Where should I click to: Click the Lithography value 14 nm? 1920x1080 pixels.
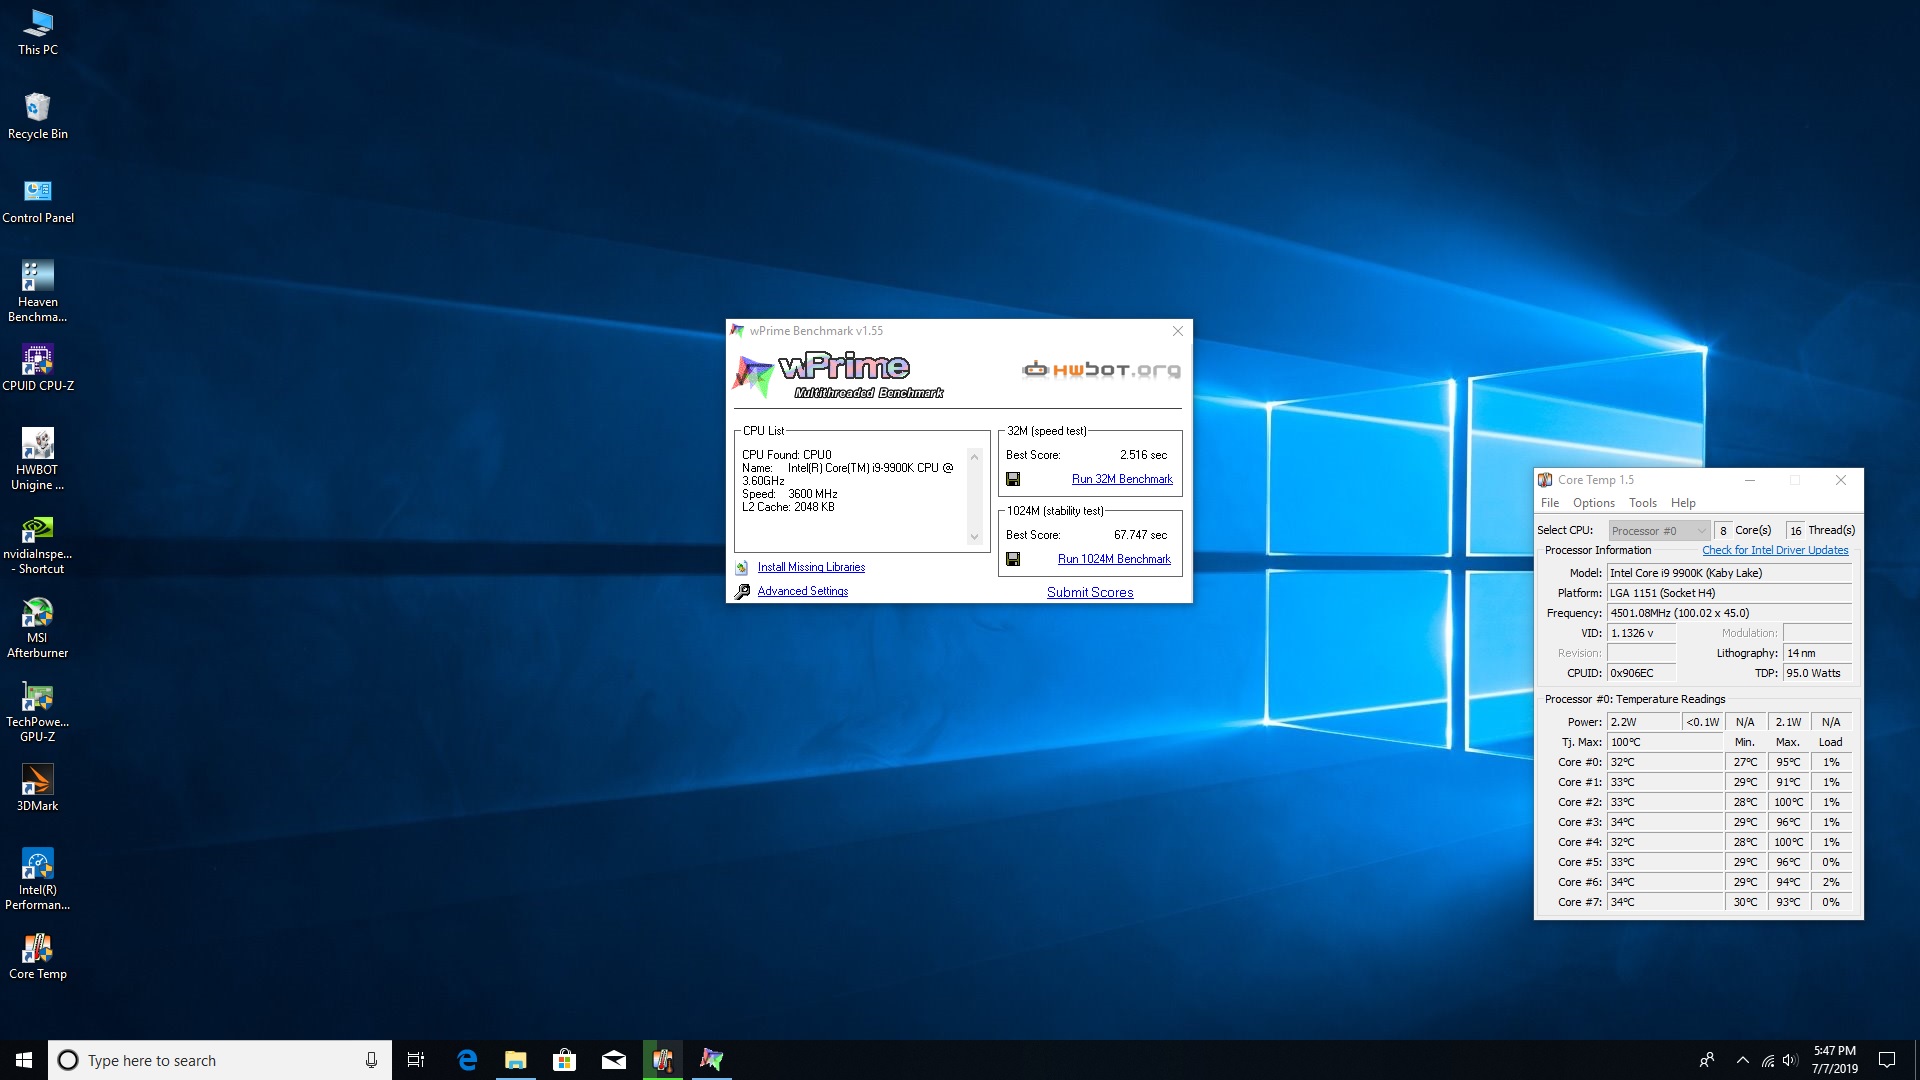pos(1817,653)
